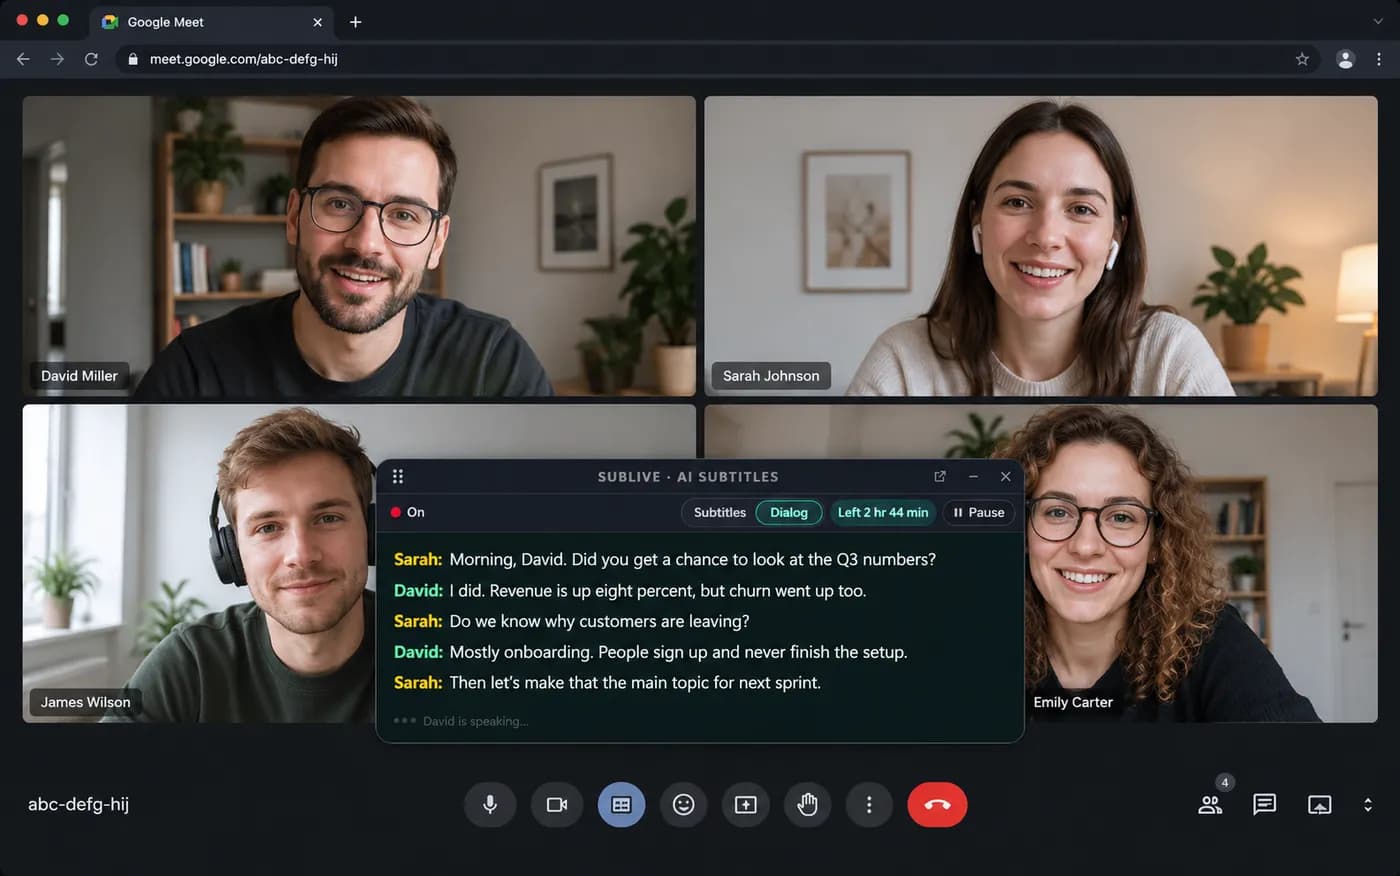Bookmark this page with the star icon
The width and height of the screenshot is (1400, 876).
(1302, 59)
